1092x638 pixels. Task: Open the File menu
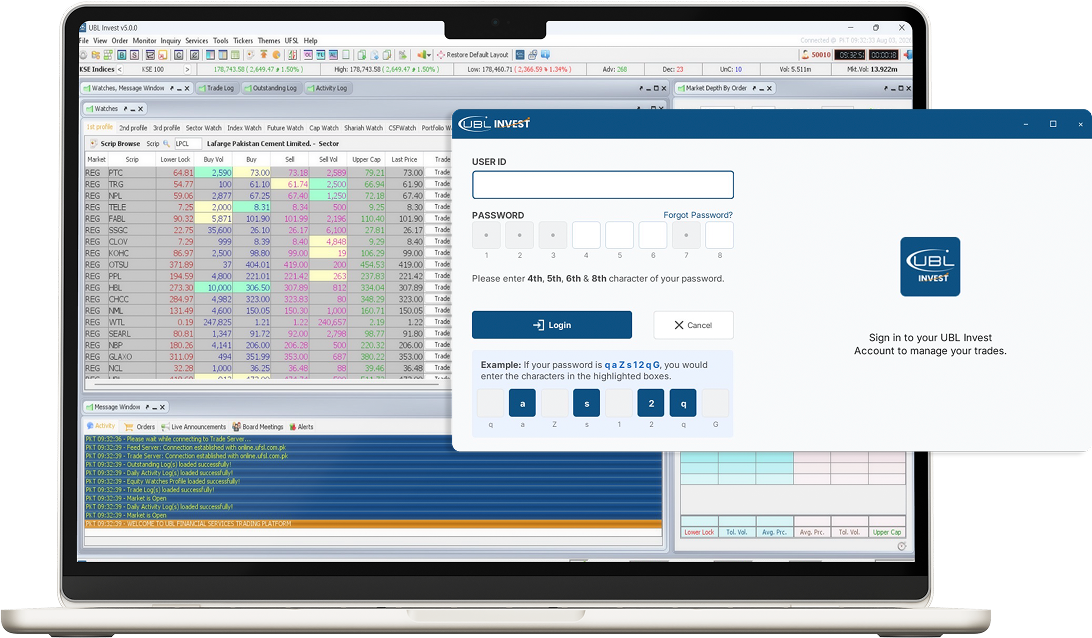pos(84,41)
